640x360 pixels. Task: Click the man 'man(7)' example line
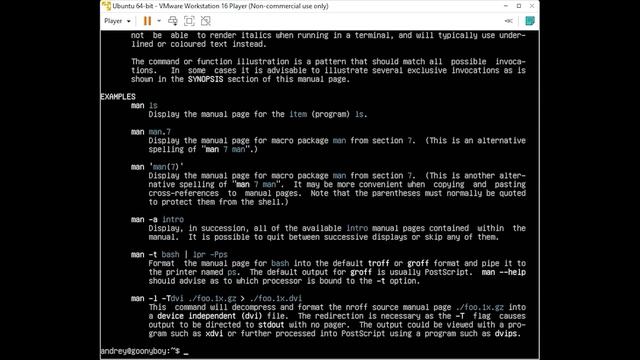tap(157, 167)
